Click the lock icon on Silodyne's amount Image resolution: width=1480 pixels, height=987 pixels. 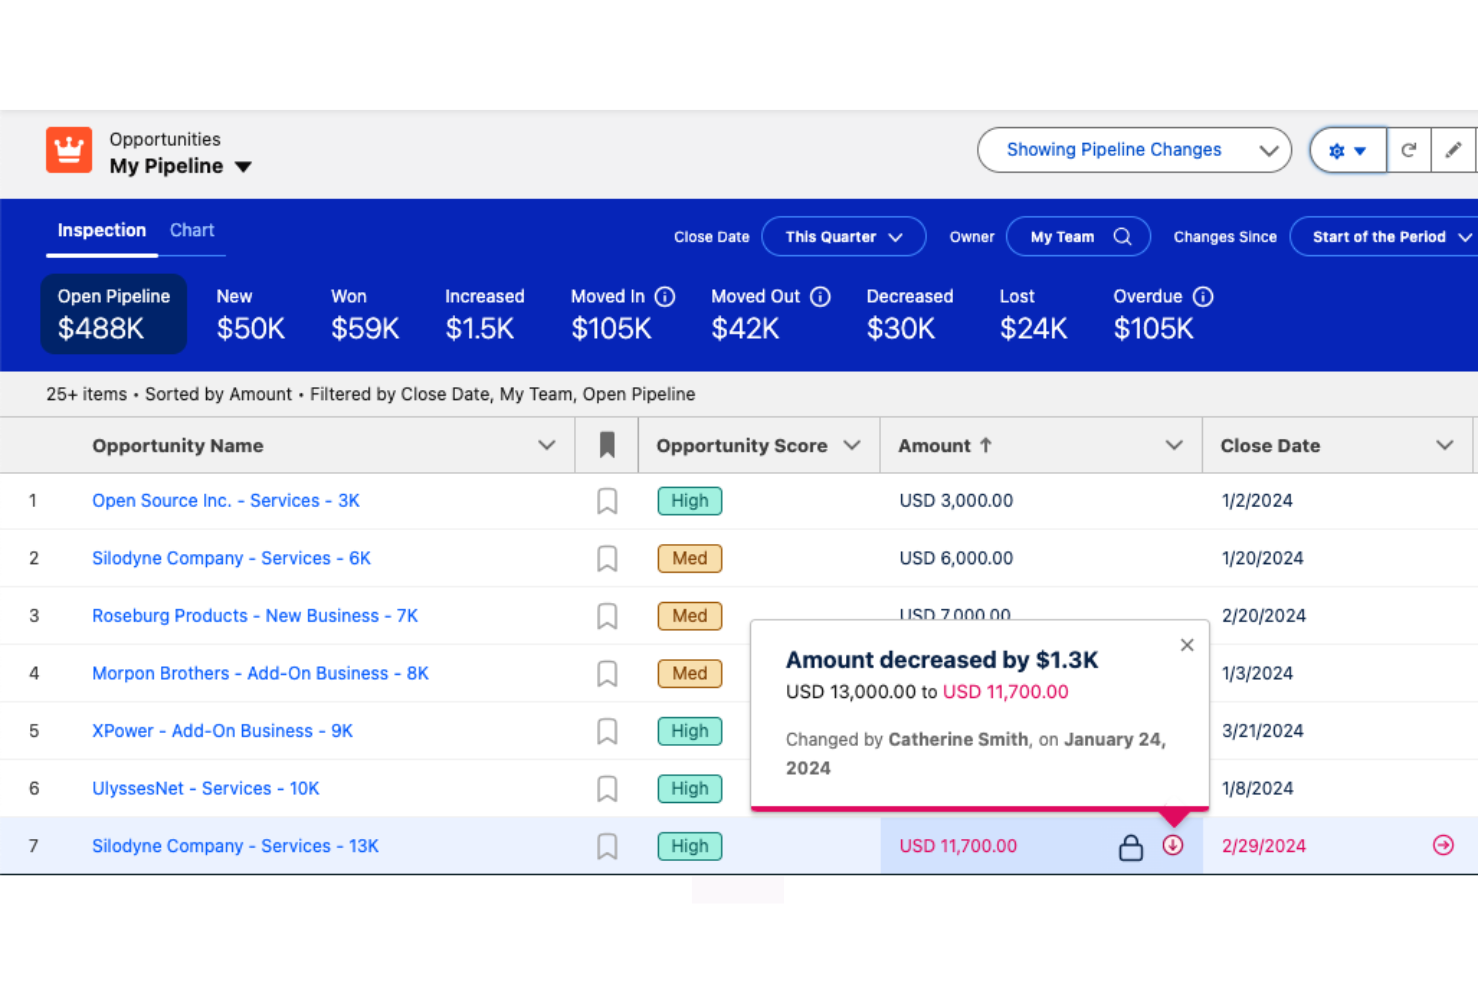pyautogui.click(x=1131, y=846)
